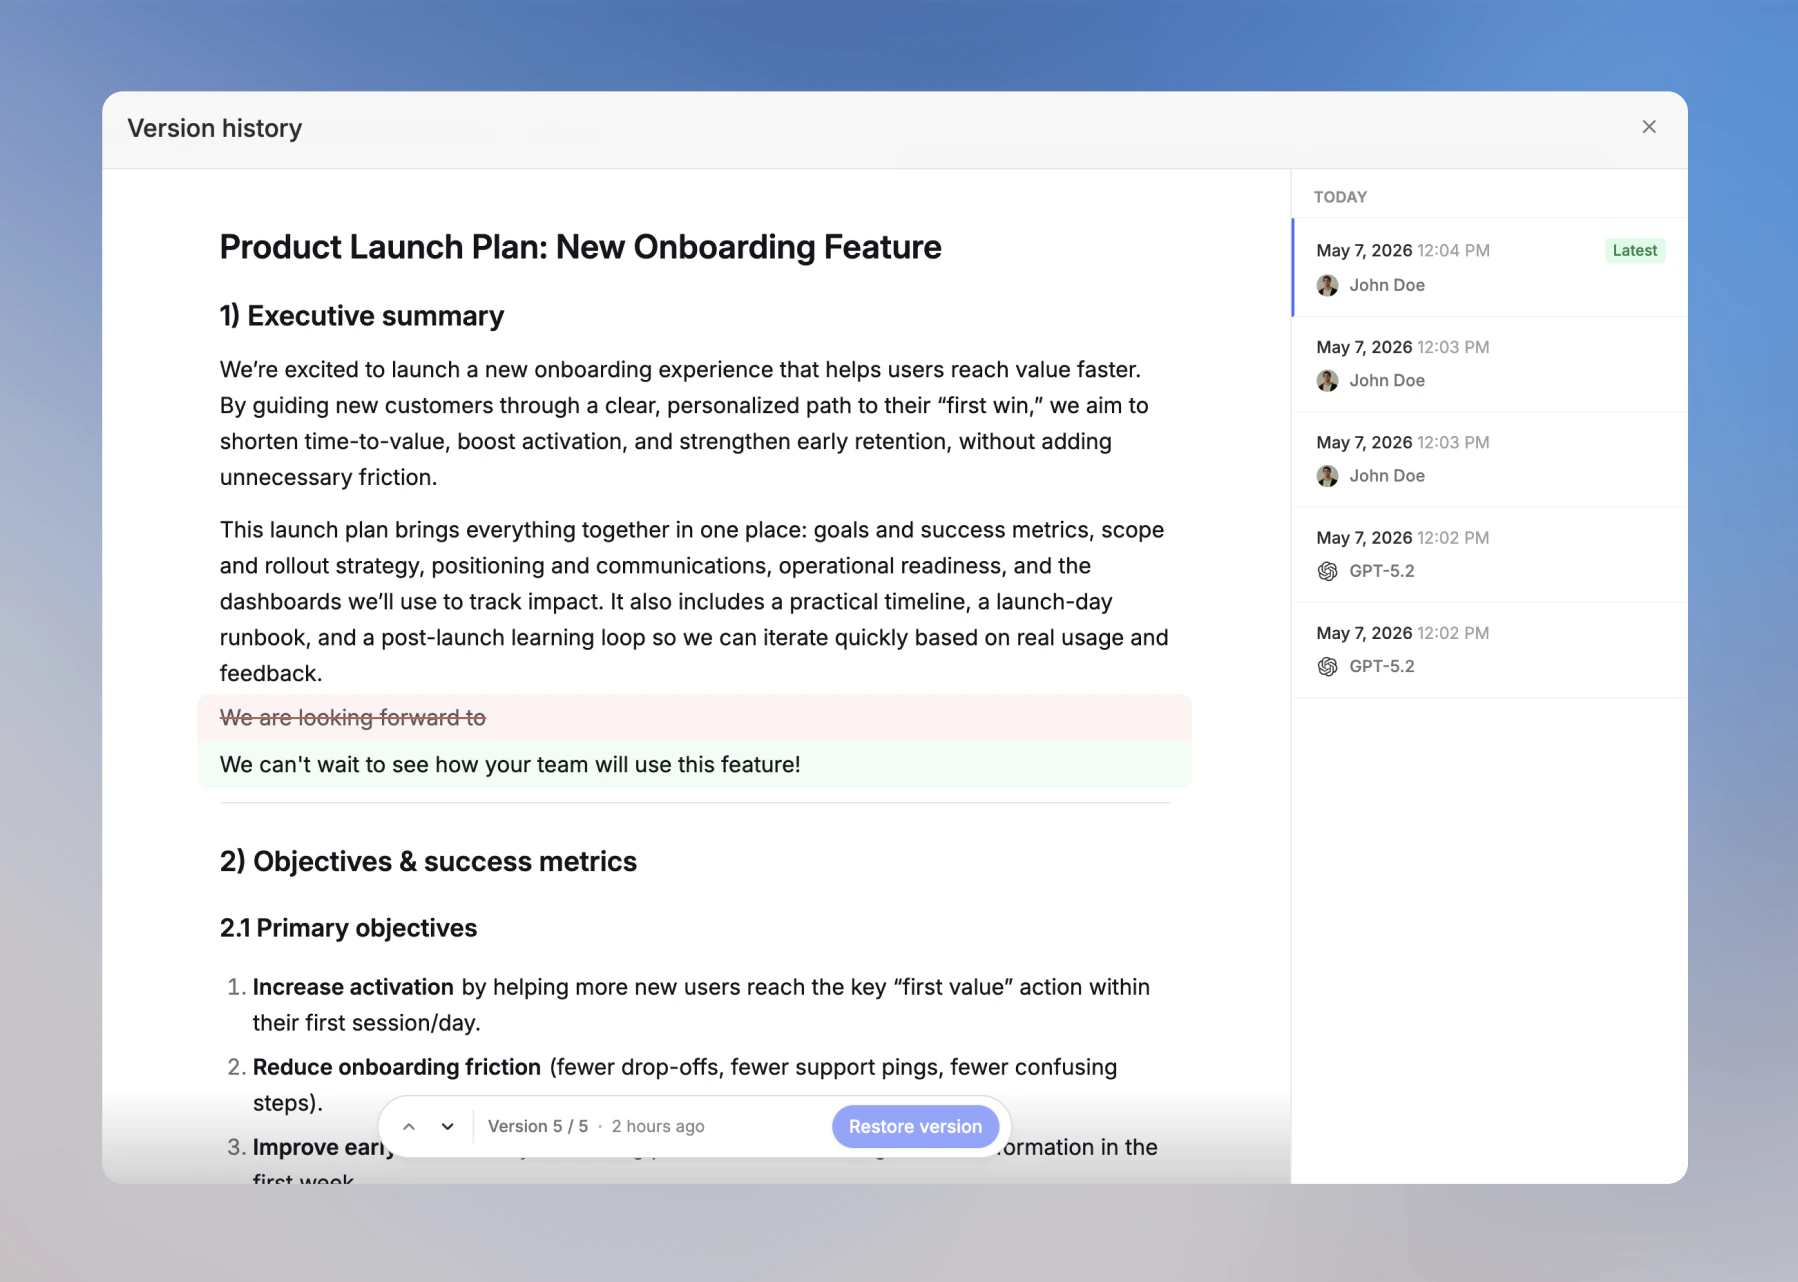1798x1282 pixels.
Task: Close the Version history dialog
Action: [x=1649, y=127]
